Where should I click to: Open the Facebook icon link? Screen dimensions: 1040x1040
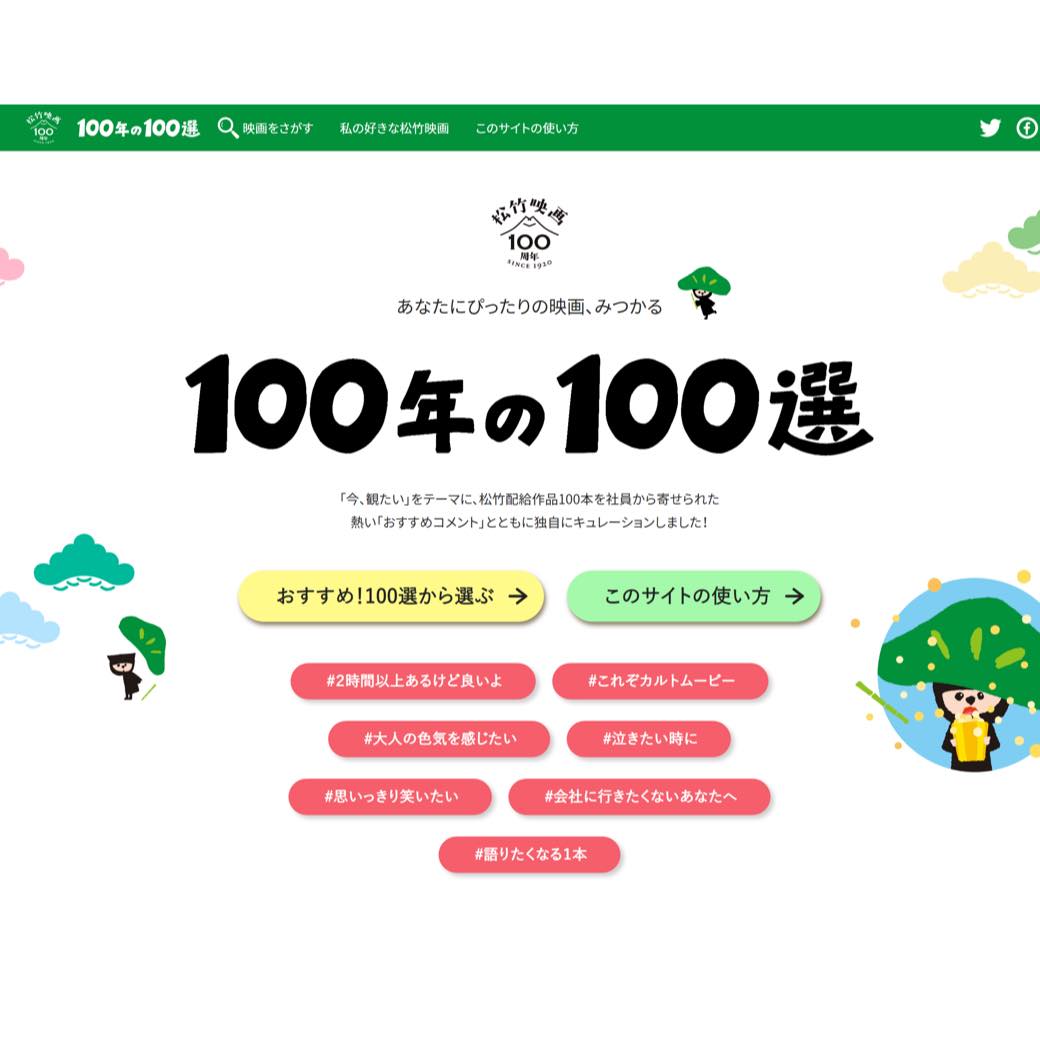coord(1027,127)
